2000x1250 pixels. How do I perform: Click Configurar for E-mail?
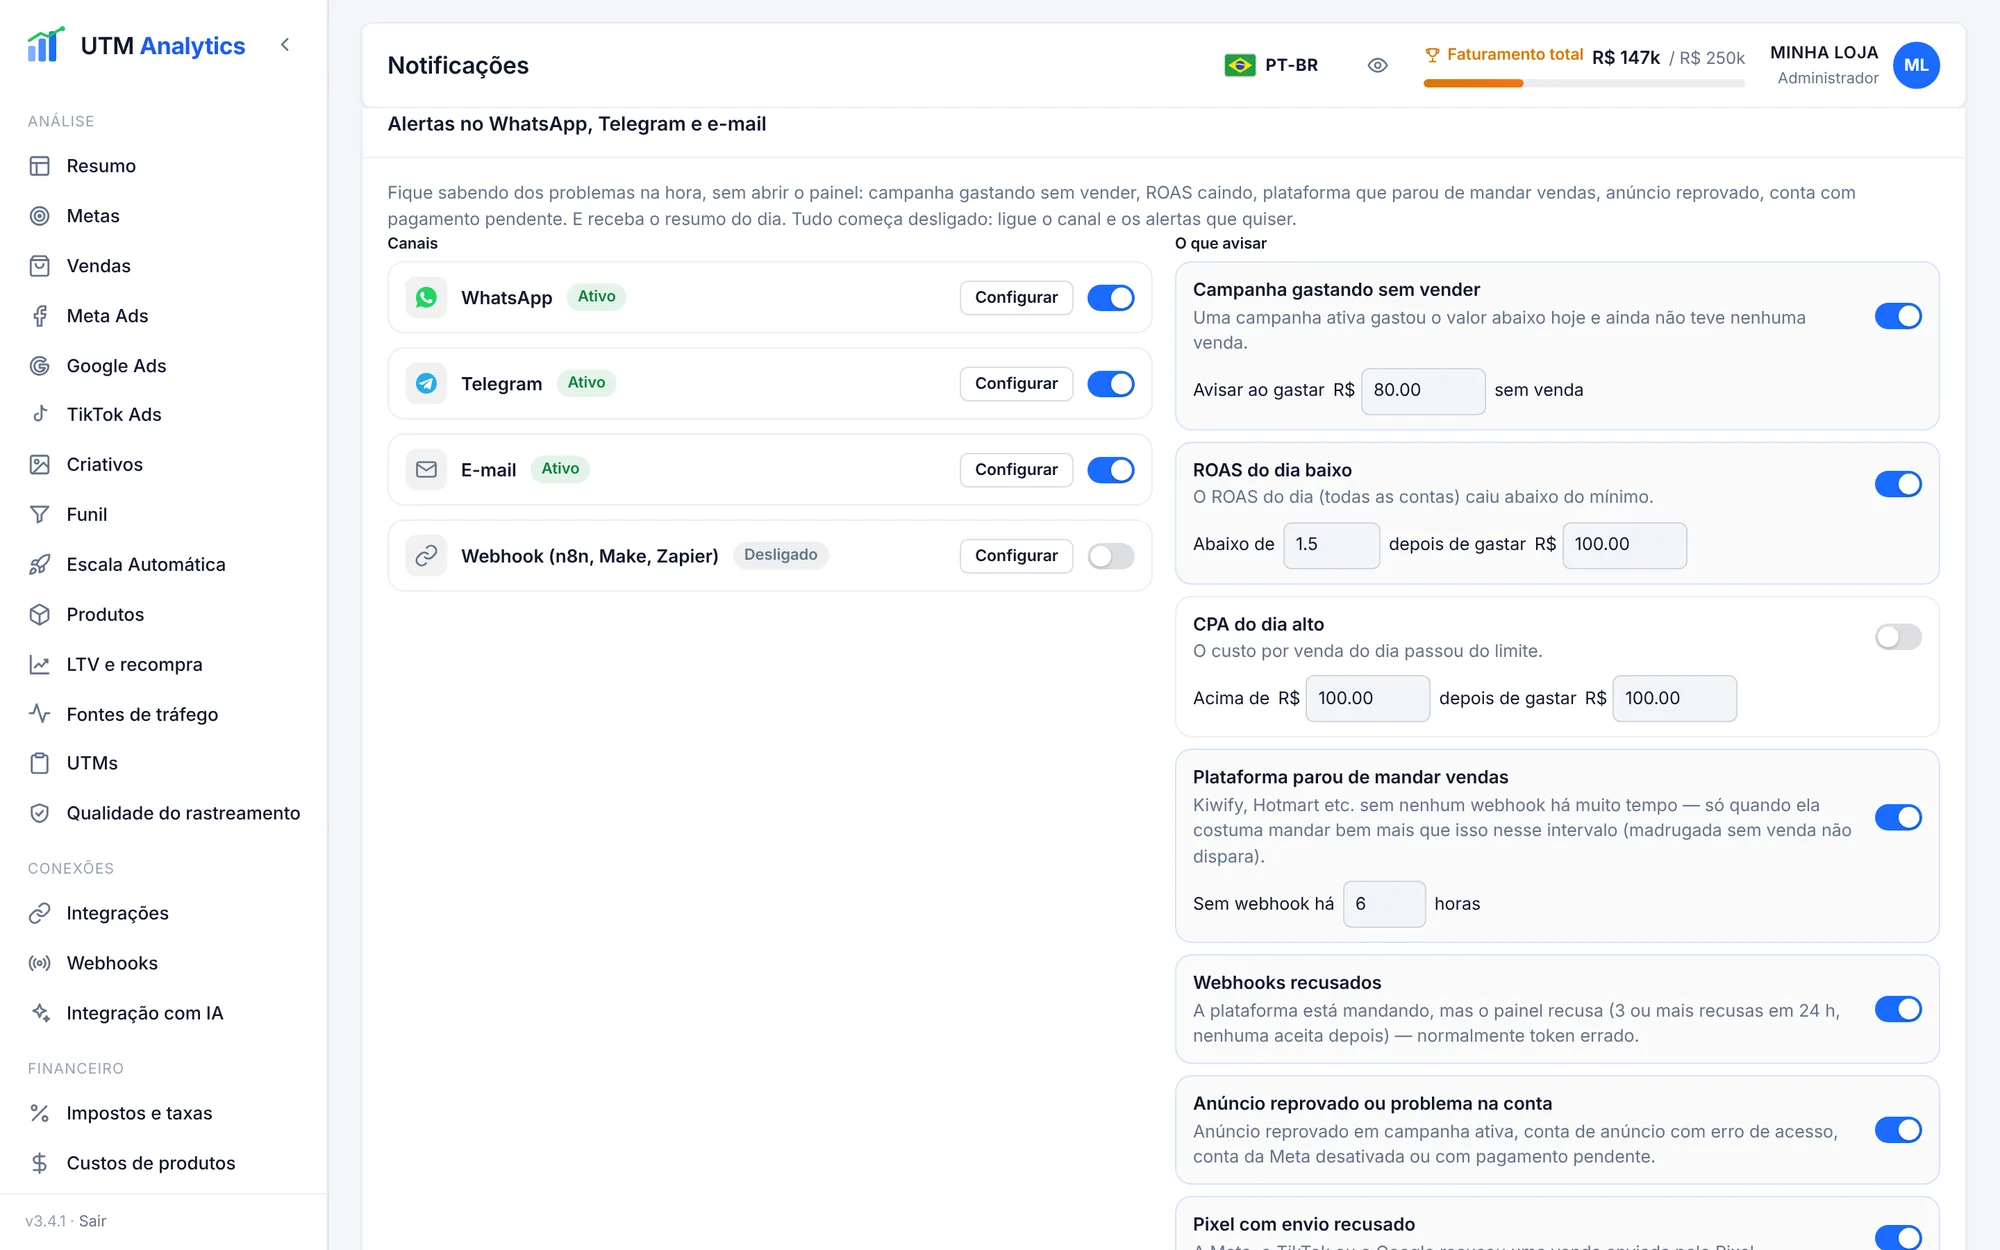tap(1016, 470)
